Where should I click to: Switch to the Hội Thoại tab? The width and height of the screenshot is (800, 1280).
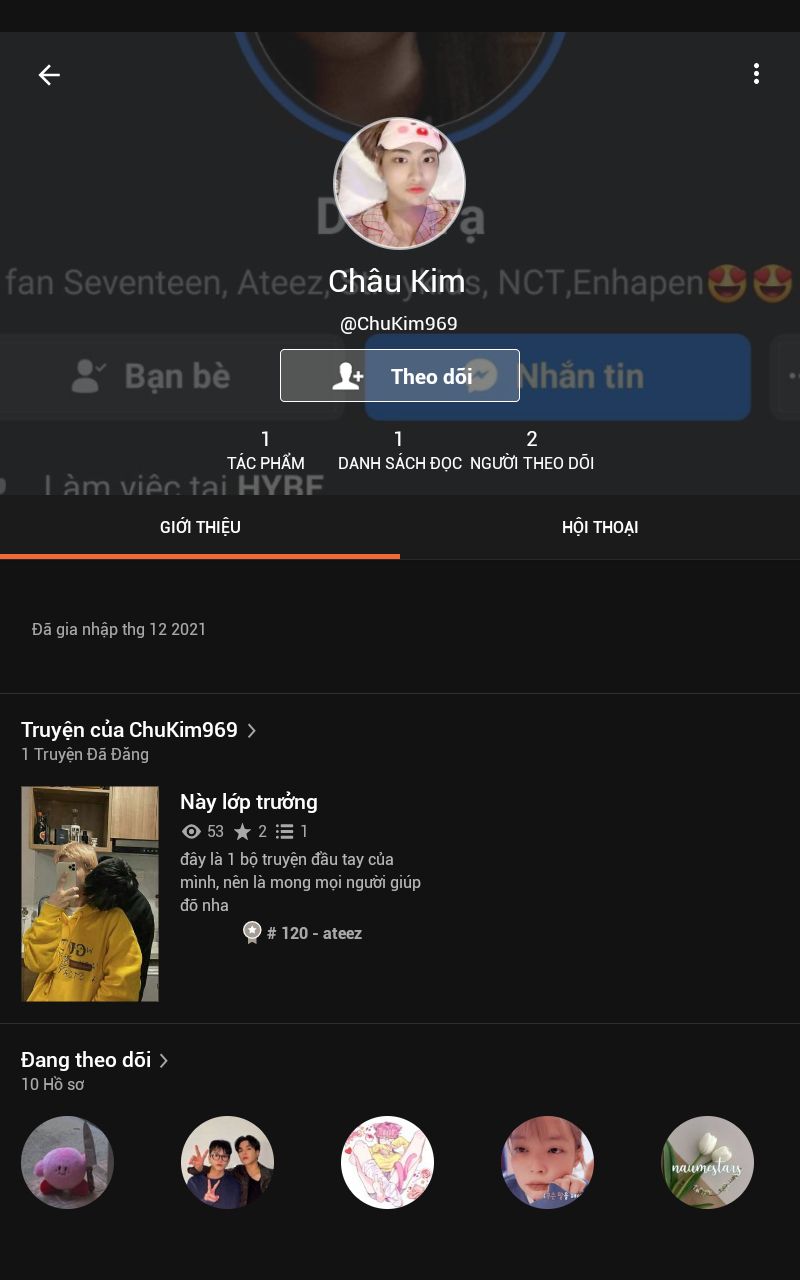click(x=600, y=527)
